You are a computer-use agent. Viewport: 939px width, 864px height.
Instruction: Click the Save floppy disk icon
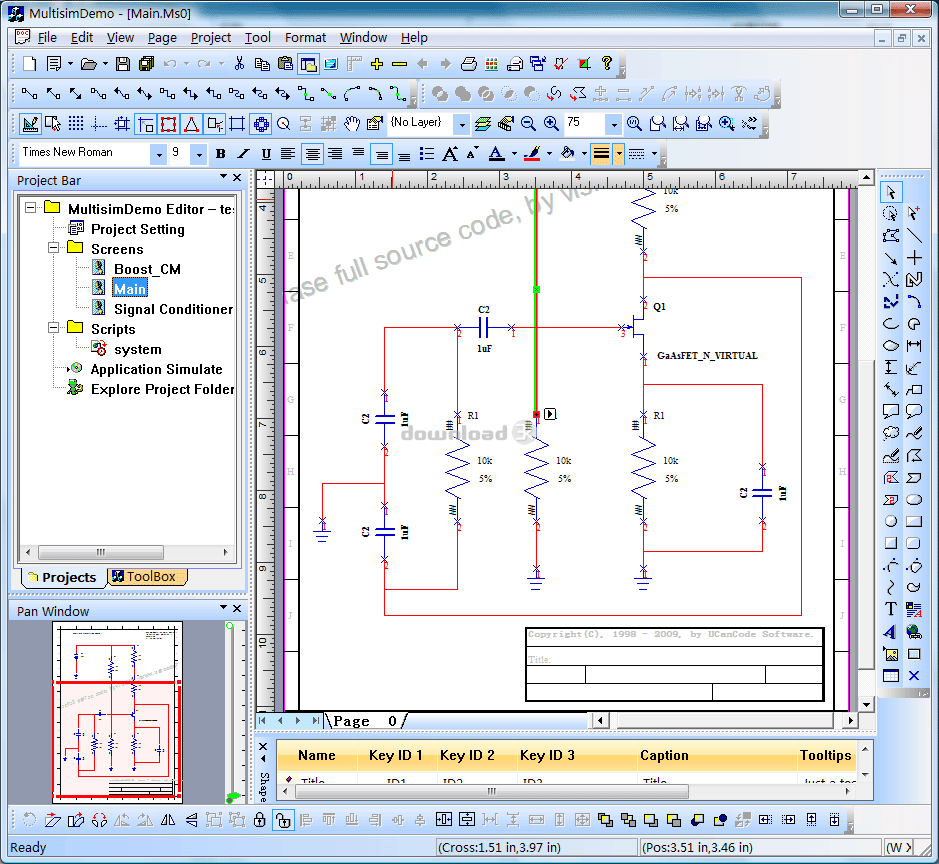pyautogui.click(x=123, y=64)
